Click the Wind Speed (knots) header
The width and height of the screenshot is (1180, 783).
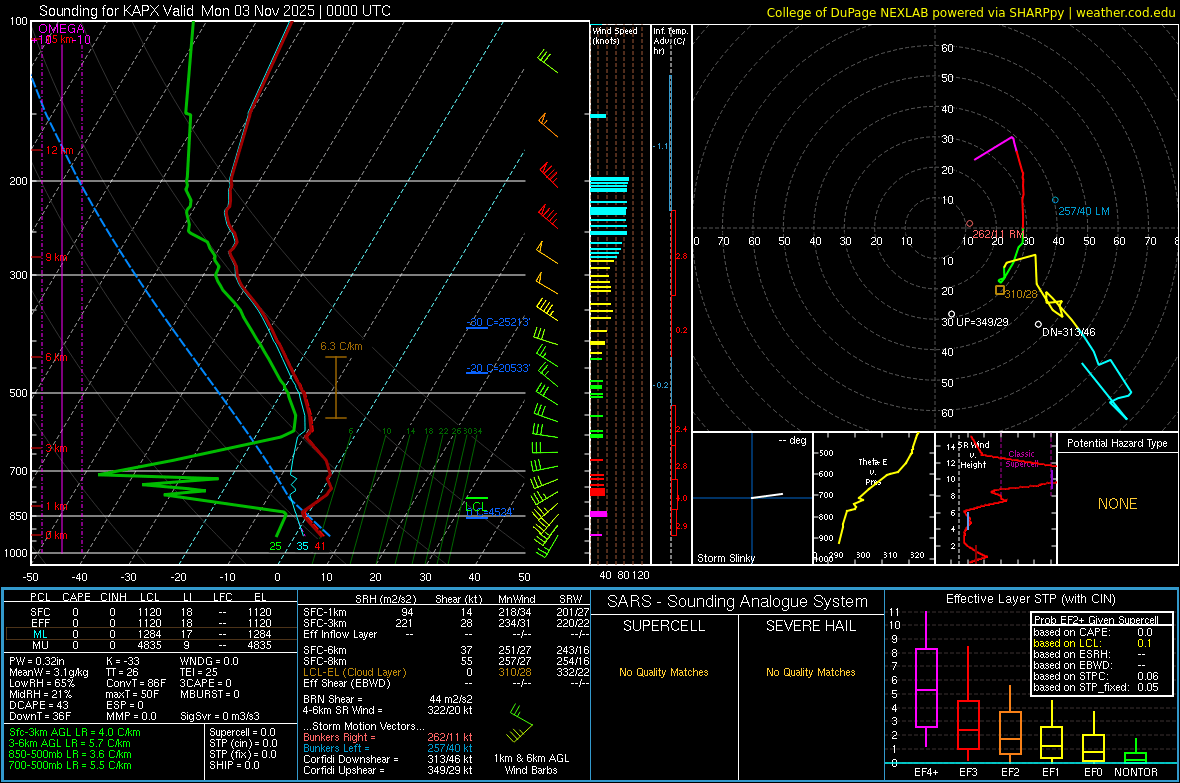coord(614,35)
